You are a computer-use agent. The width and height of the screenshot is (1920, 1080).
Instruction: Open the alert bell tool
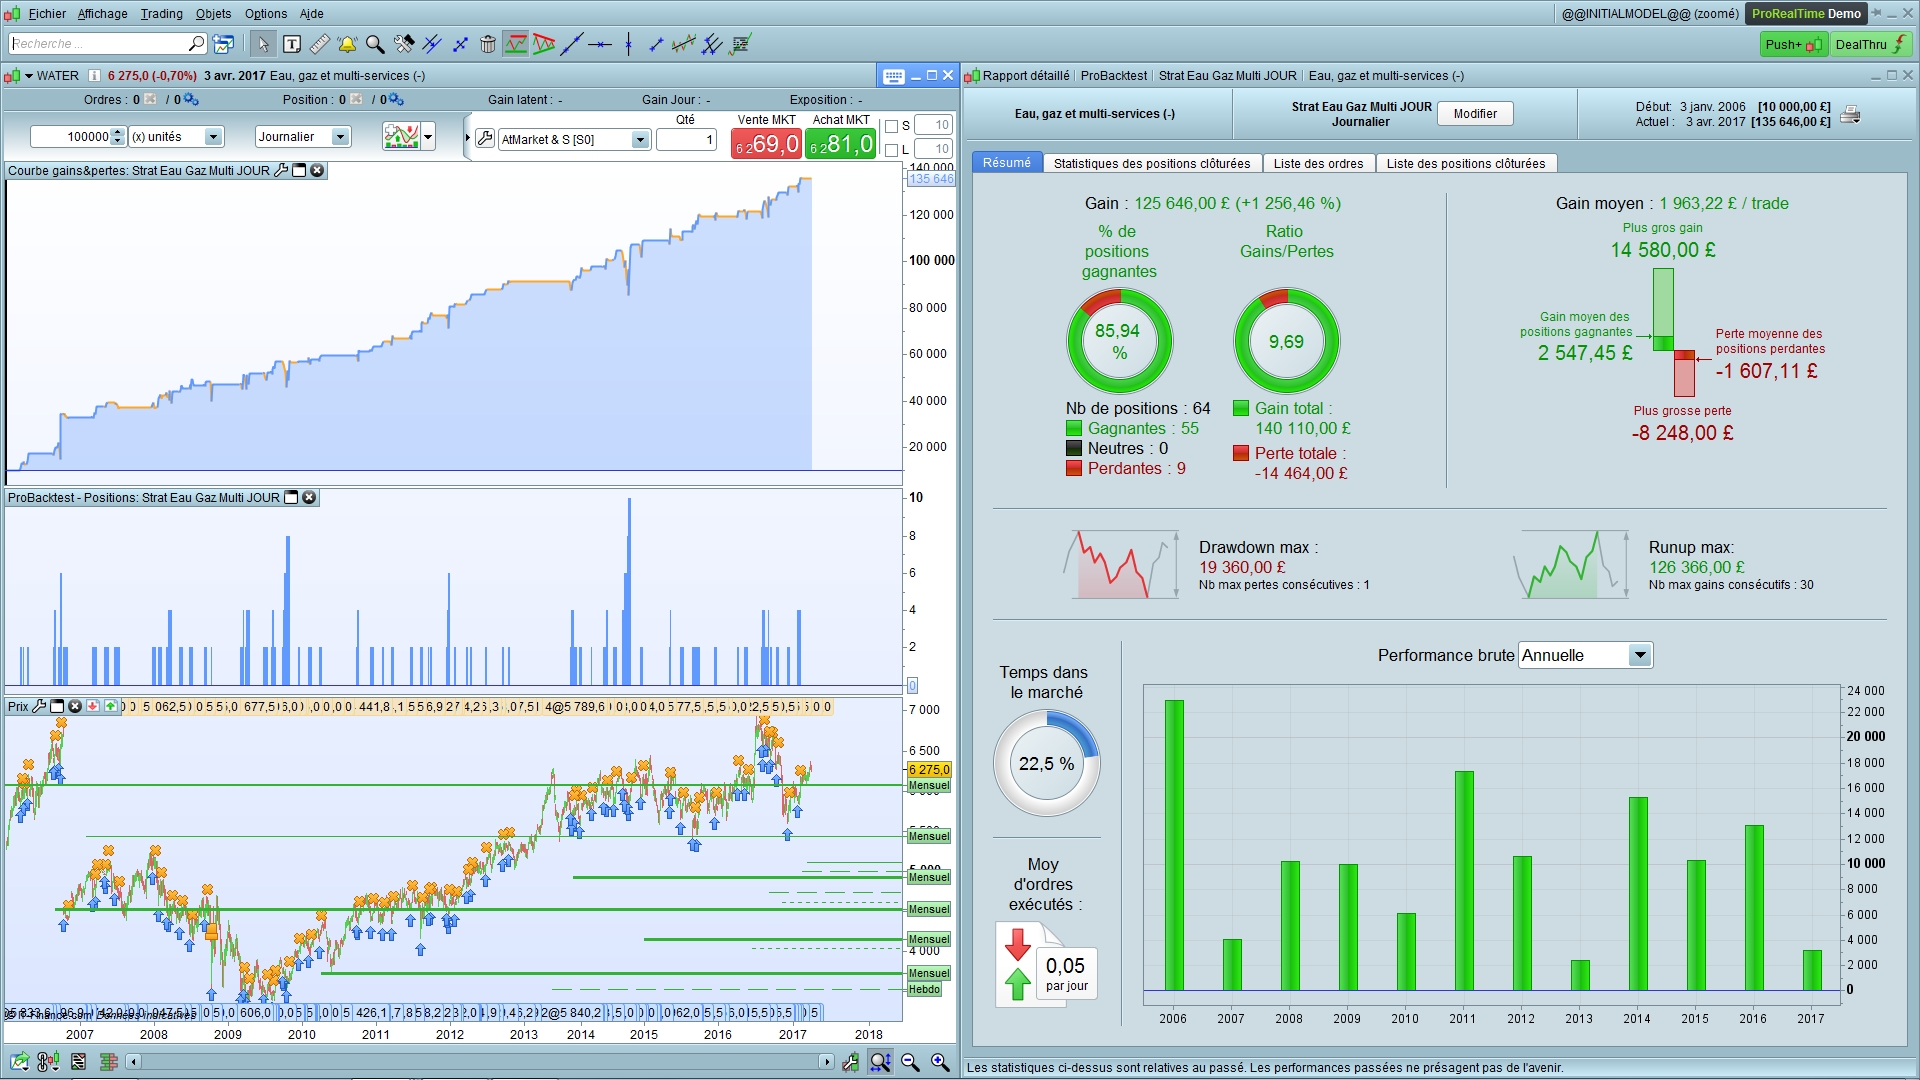(x=347, y=44)
